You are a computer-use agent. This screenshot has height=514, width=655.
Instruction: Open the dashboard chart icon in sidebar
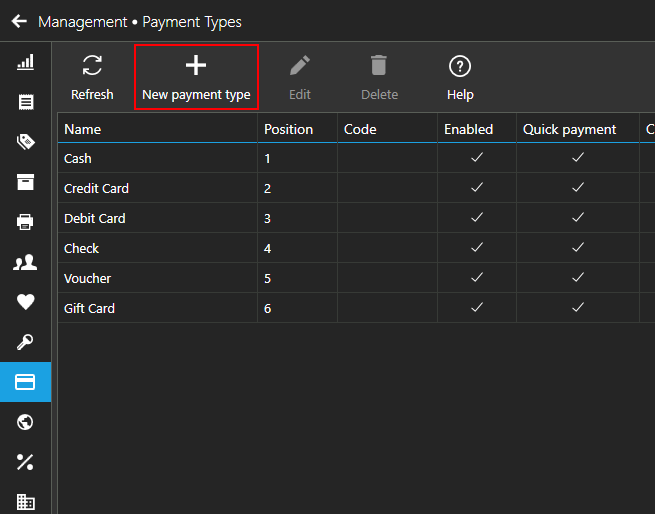tap(25, 62)
